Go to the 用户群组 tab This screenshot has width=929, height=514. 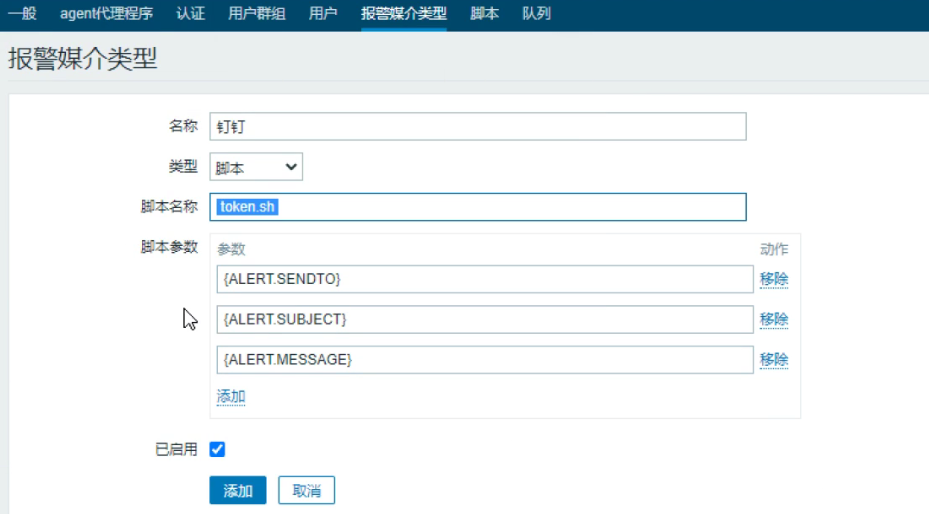coord(257,14)
